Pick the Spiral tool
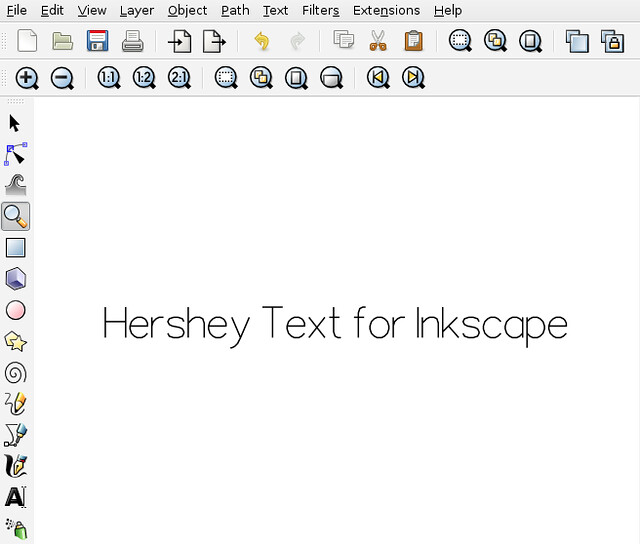 pos(15,373)
